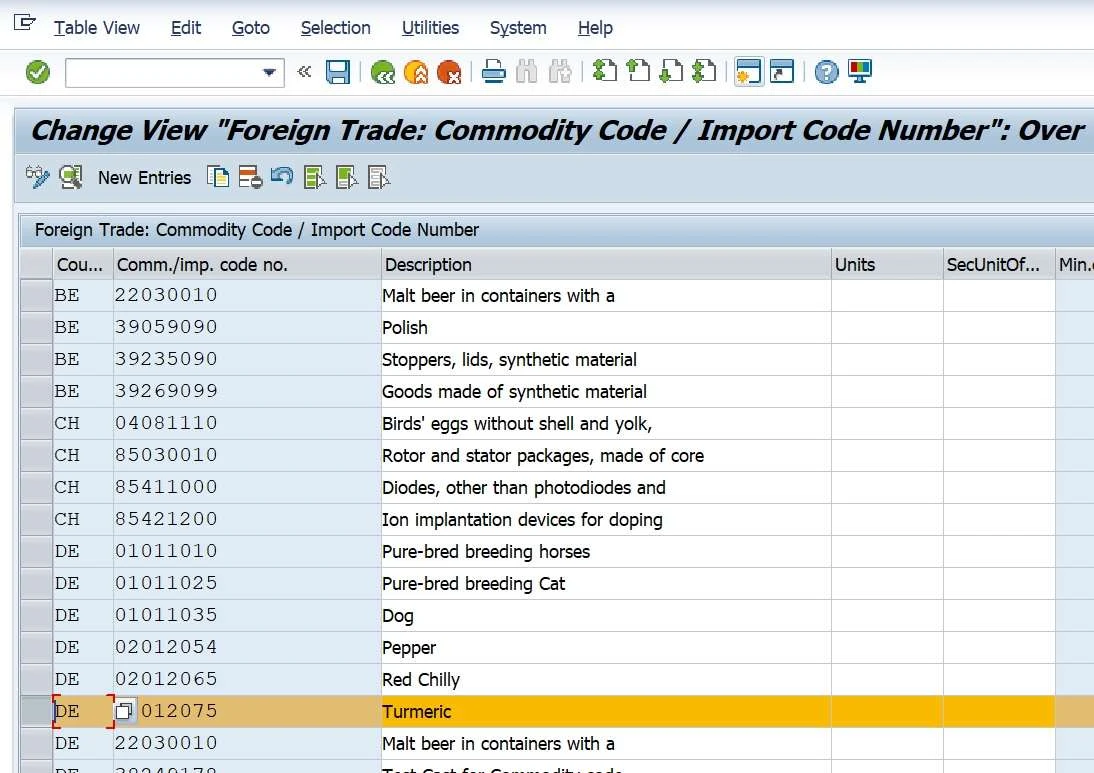Viewport: 1094px width, 773px height.
Task: Open the Utilities menu
Action: click(x=430, y=28)
